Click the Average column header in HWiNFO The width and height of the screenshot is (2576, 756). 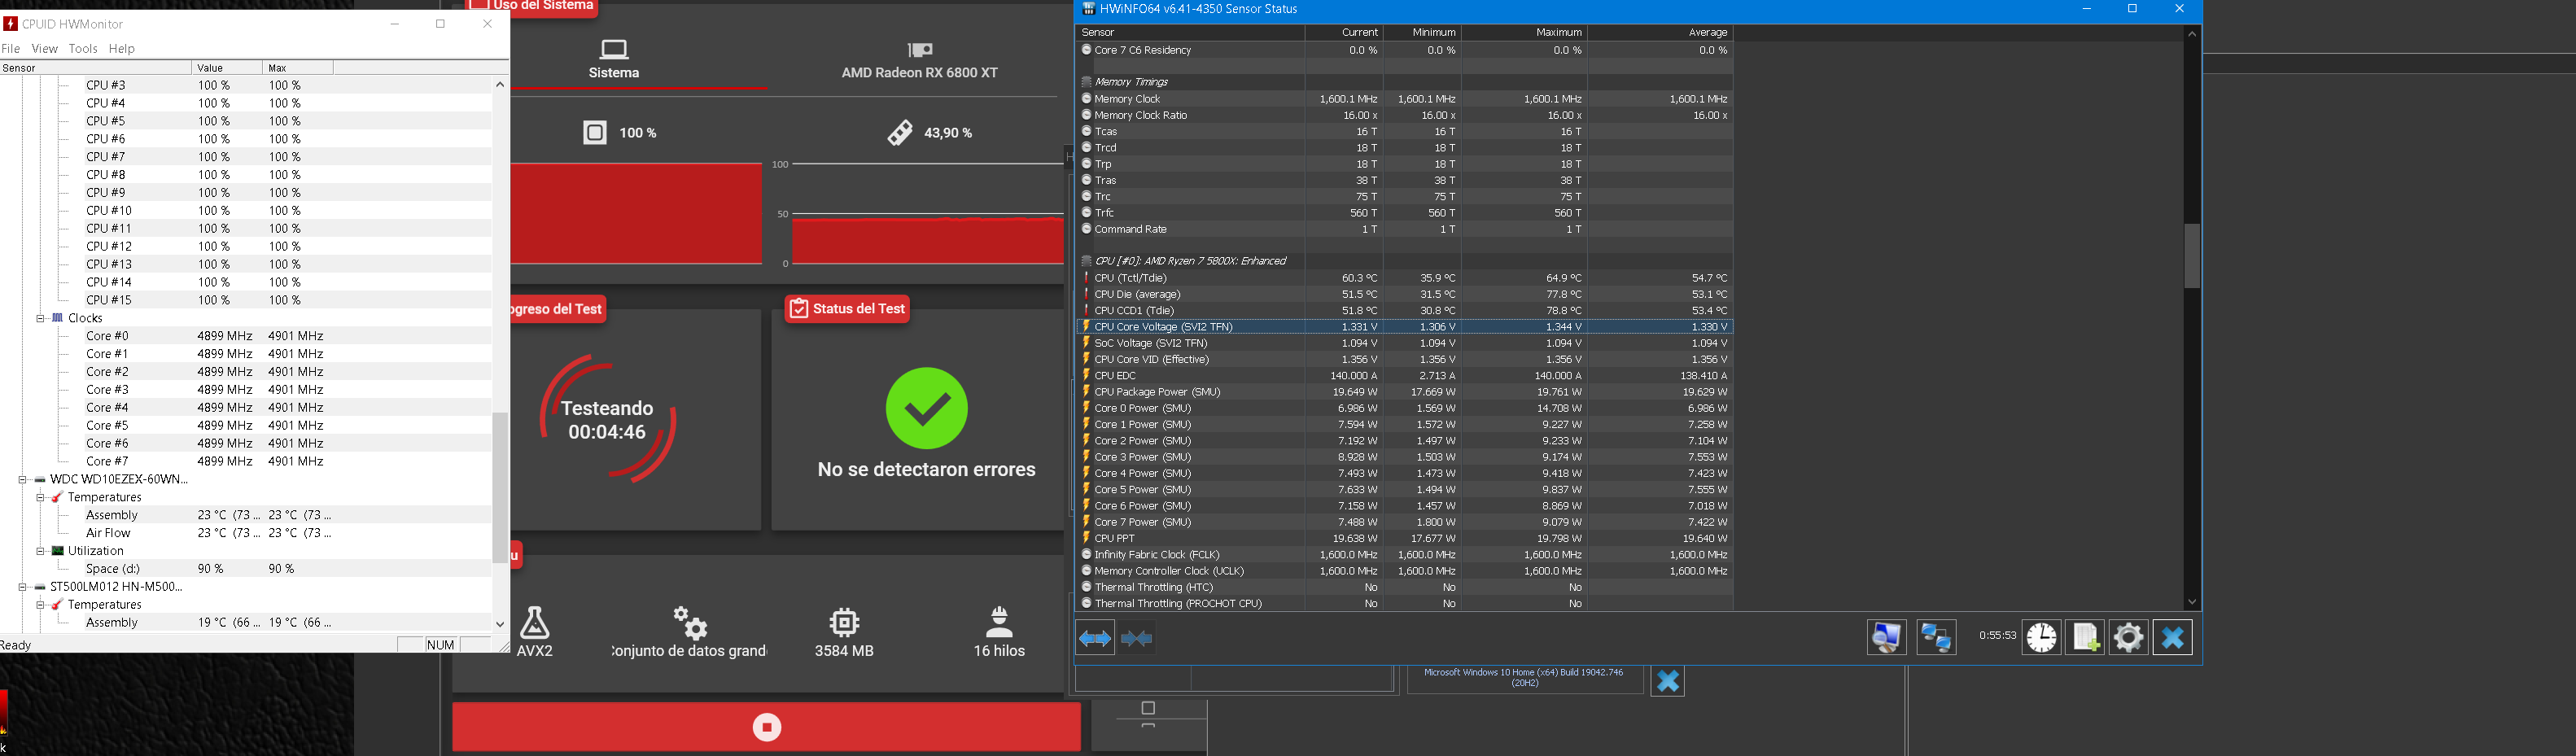pos(1660,33)
